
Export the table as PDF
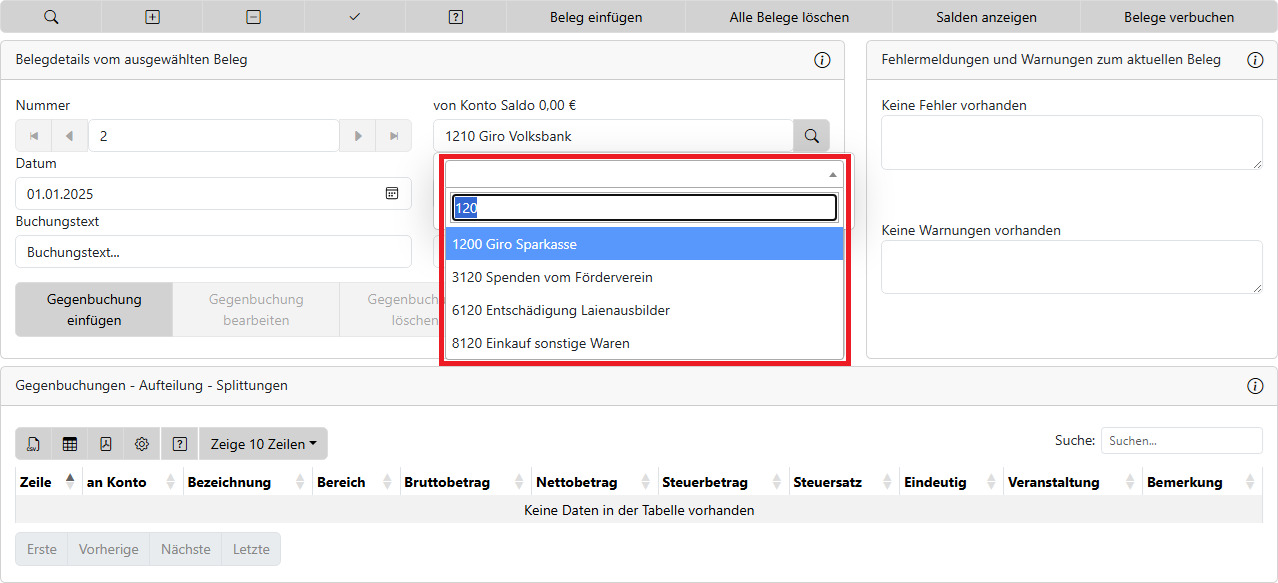tap(106, 444)
